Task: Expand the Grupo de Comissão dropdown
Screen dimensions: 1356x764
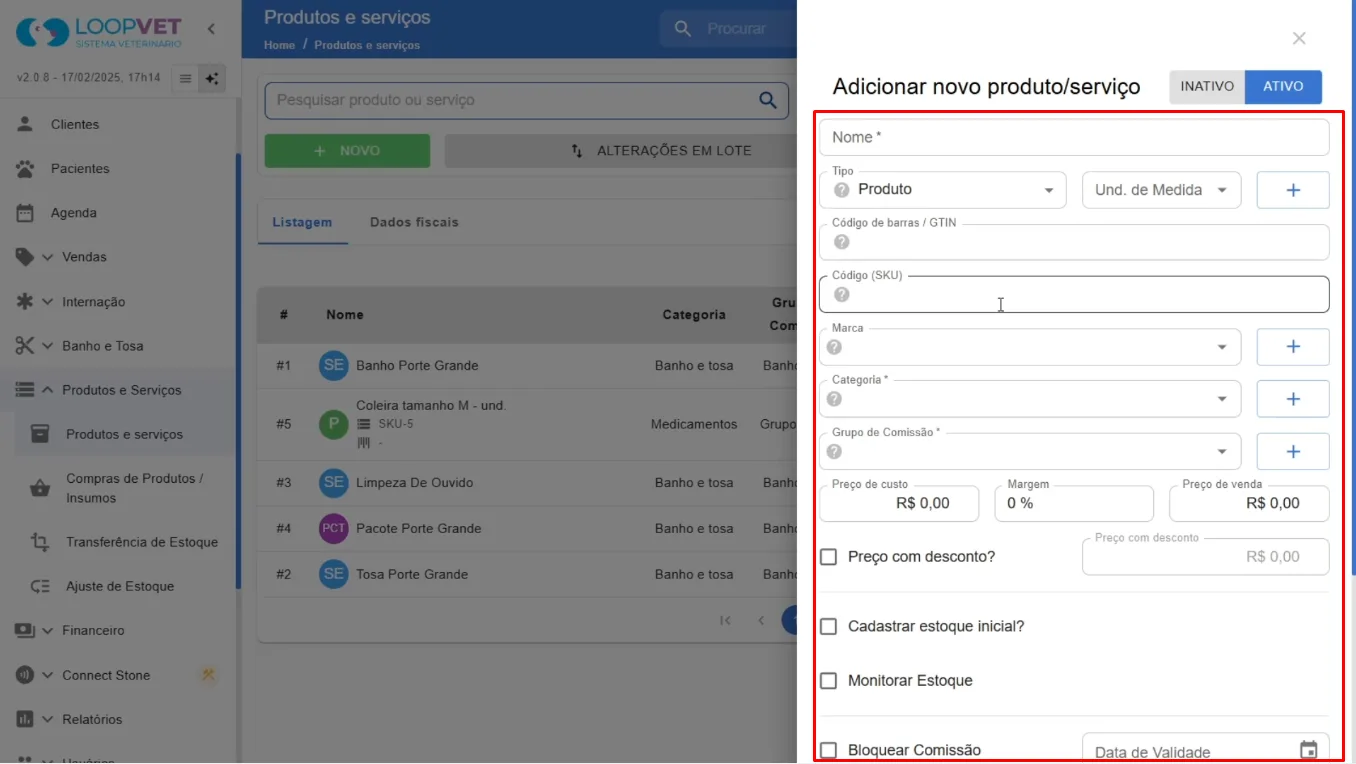Action: coord(1030,451)
